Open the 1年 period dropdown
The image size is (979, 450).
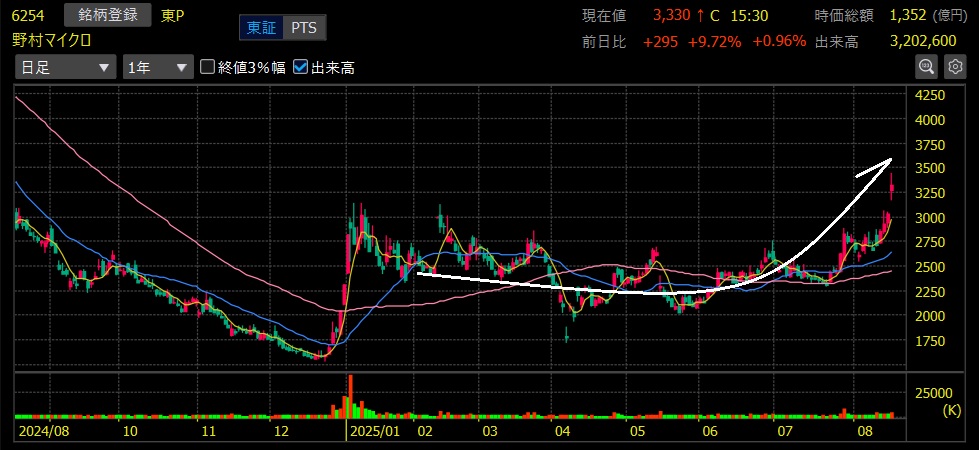[157, 67]
